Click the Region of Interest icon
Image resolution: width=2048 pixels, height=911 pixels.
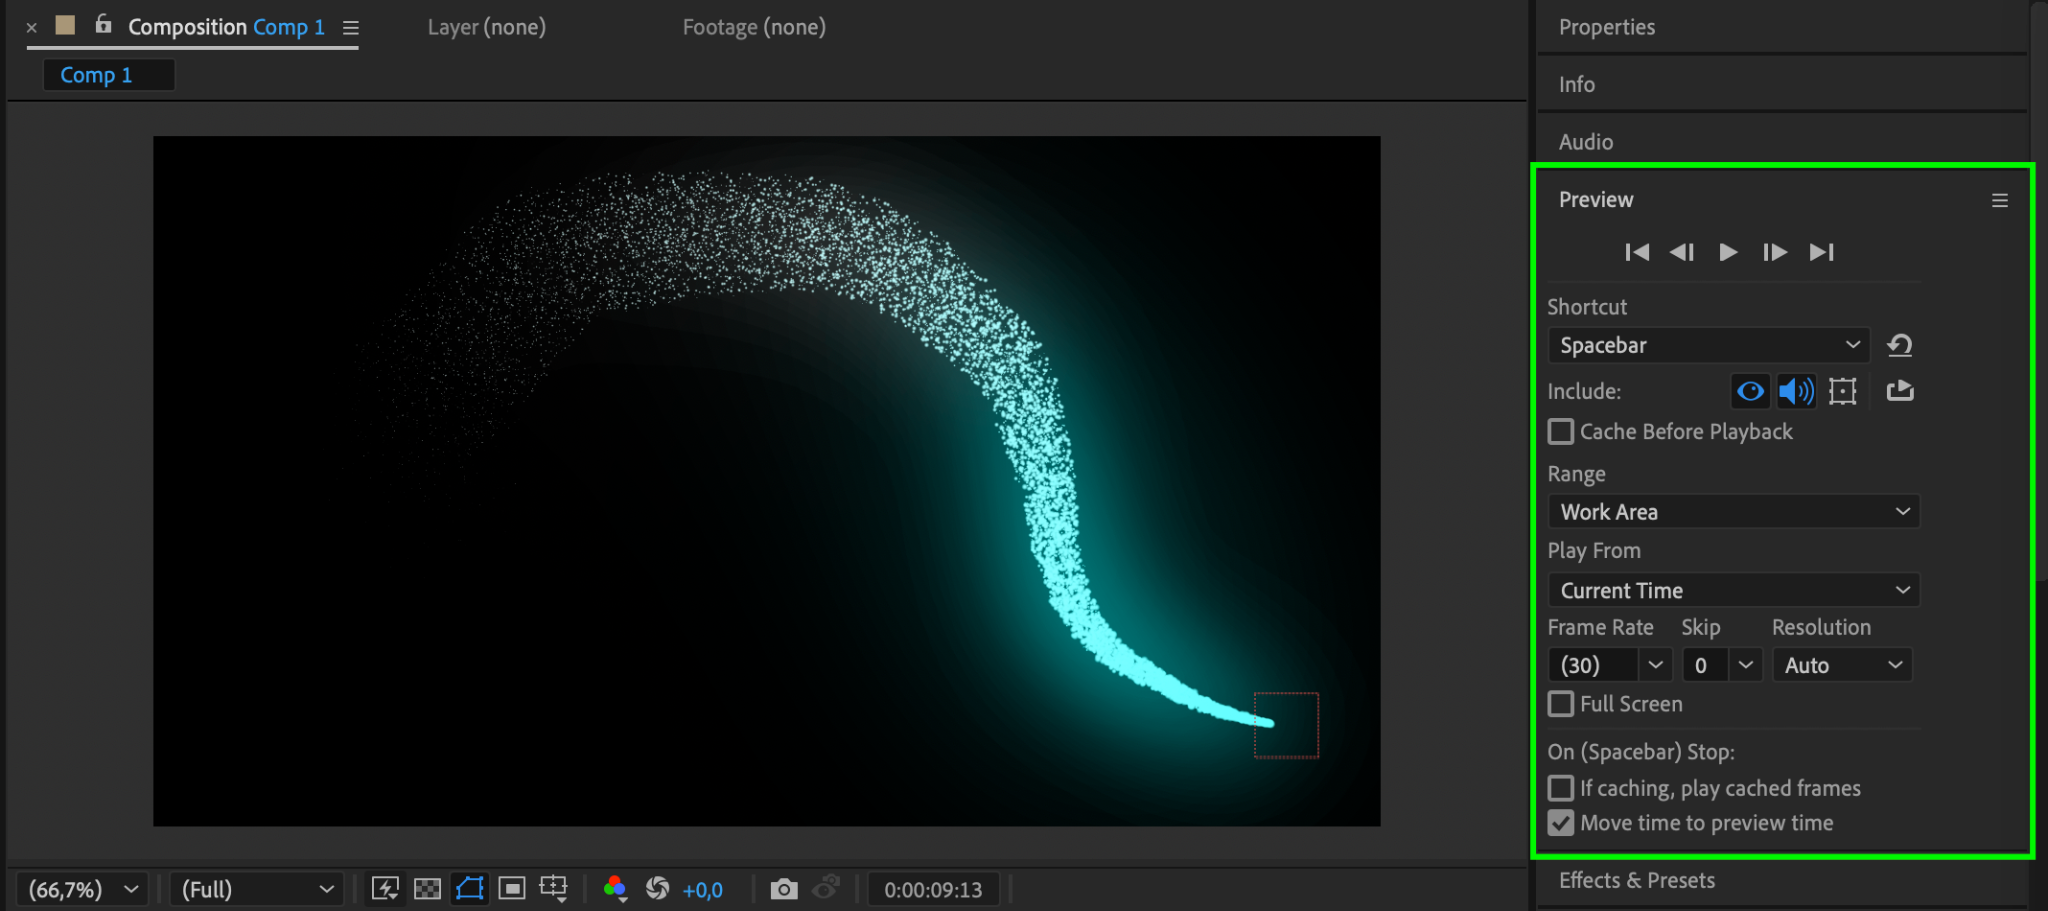512,888
